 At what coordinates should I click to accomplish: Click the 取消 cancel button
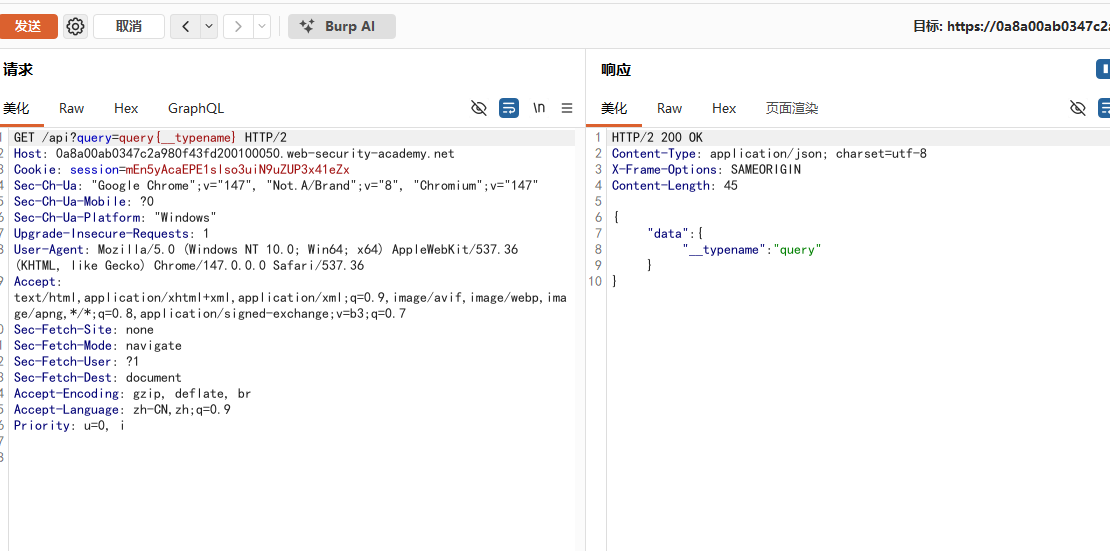(x=129, y=26)
